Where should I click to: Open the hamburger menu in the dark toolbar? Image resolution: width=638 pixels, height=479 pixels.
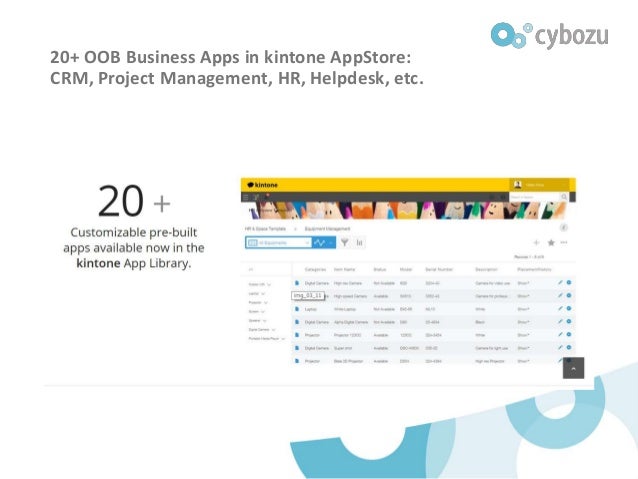tap(245, 197)
